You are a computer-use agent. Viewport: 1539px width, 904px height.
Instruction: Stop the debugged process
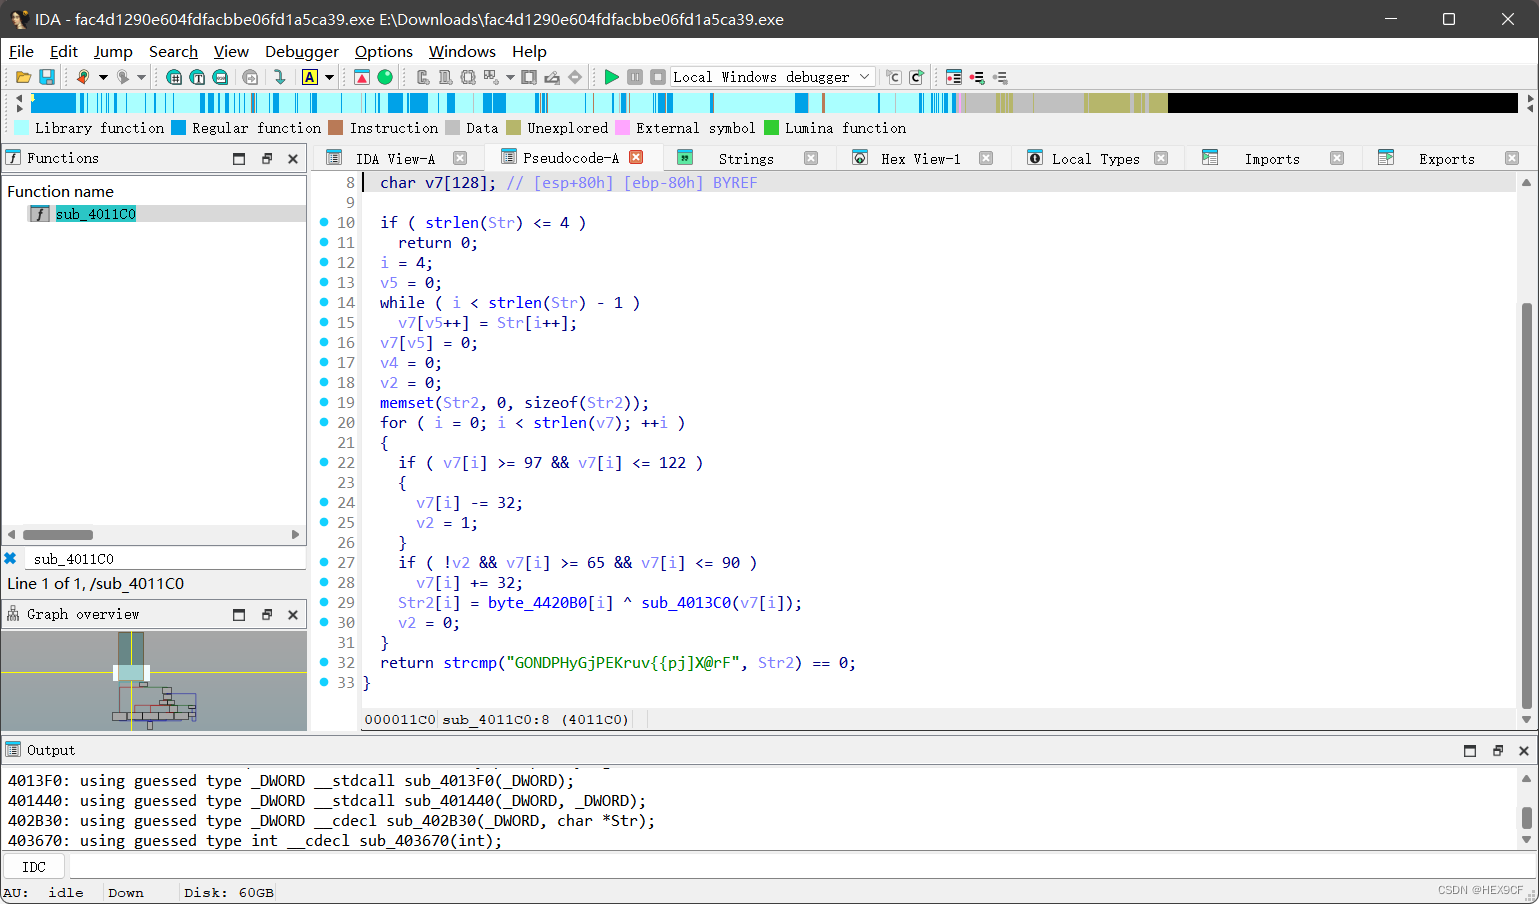tap(657, 76)
